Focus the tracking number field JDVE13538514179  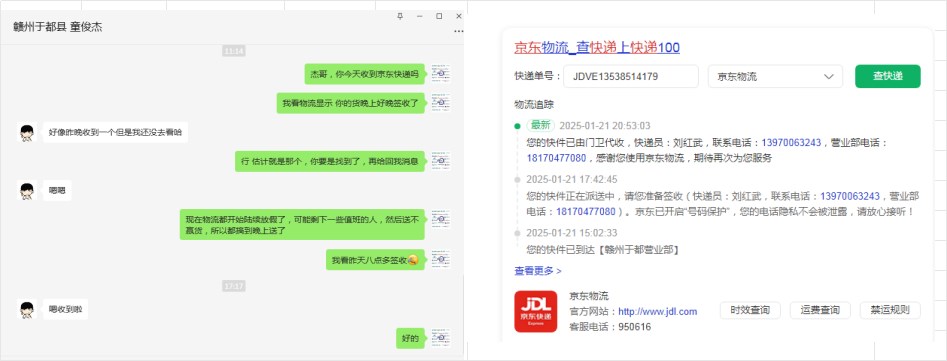[x=632, y=77]
